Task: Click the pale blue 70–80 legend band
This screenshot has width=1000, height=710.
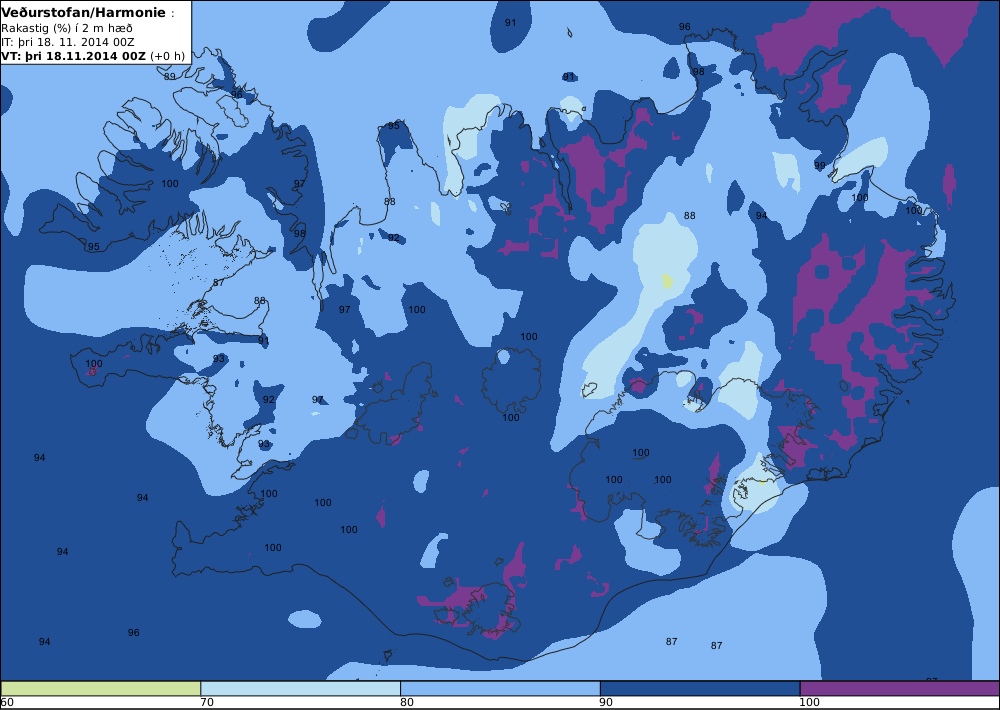Action: point(300,688)
